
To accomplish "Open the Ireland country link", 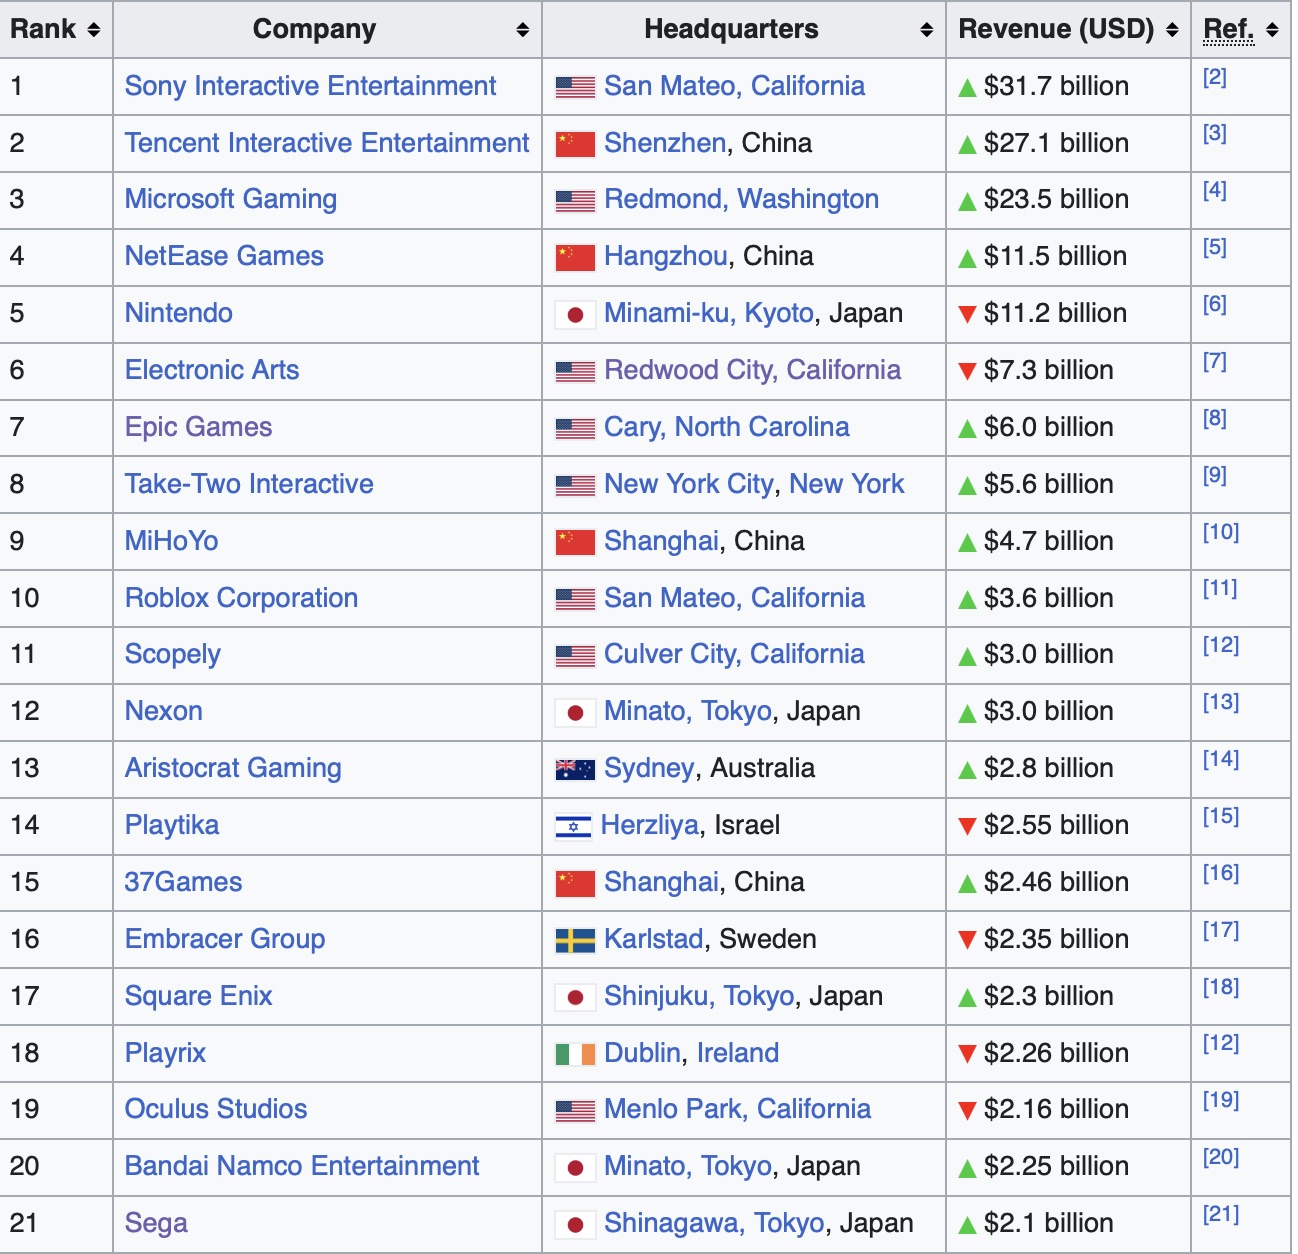I will [x=738, y=1053].
